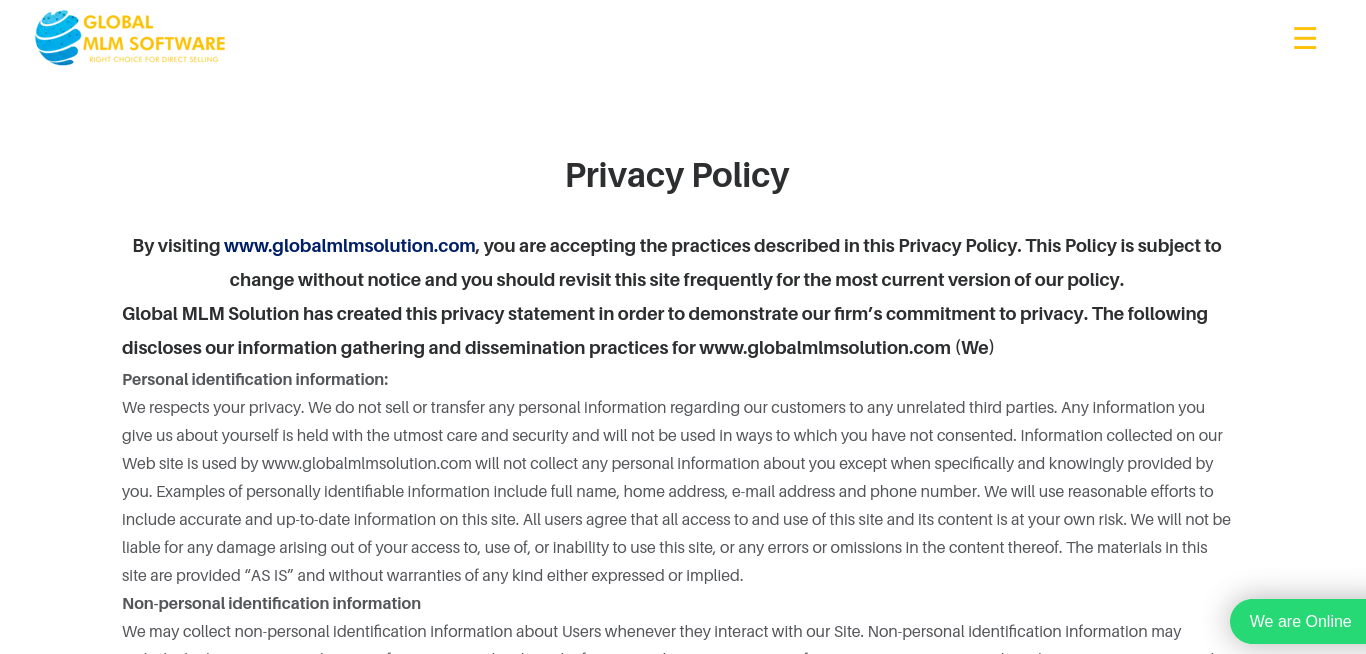Click "By visiting" at the intro start
Screen dimensions: 1366x654
click(176, 246)
